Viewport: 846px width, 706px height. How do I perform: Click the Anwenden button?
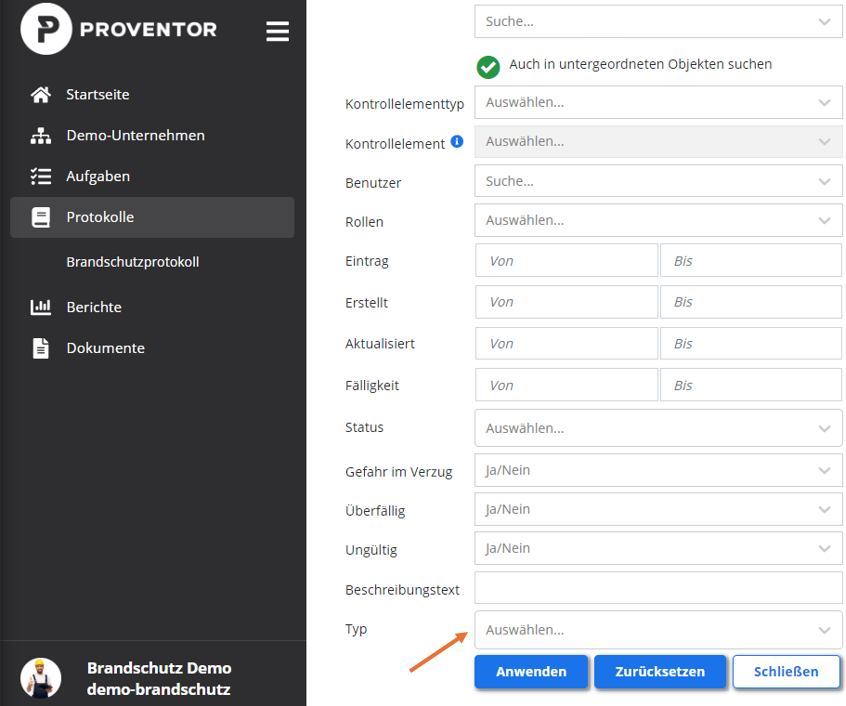[531, 672]
